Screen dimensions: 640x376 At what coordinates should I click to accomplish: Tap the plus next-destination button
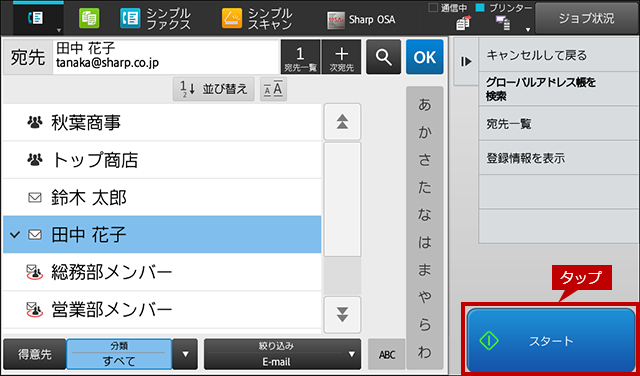tap(341, 57)
